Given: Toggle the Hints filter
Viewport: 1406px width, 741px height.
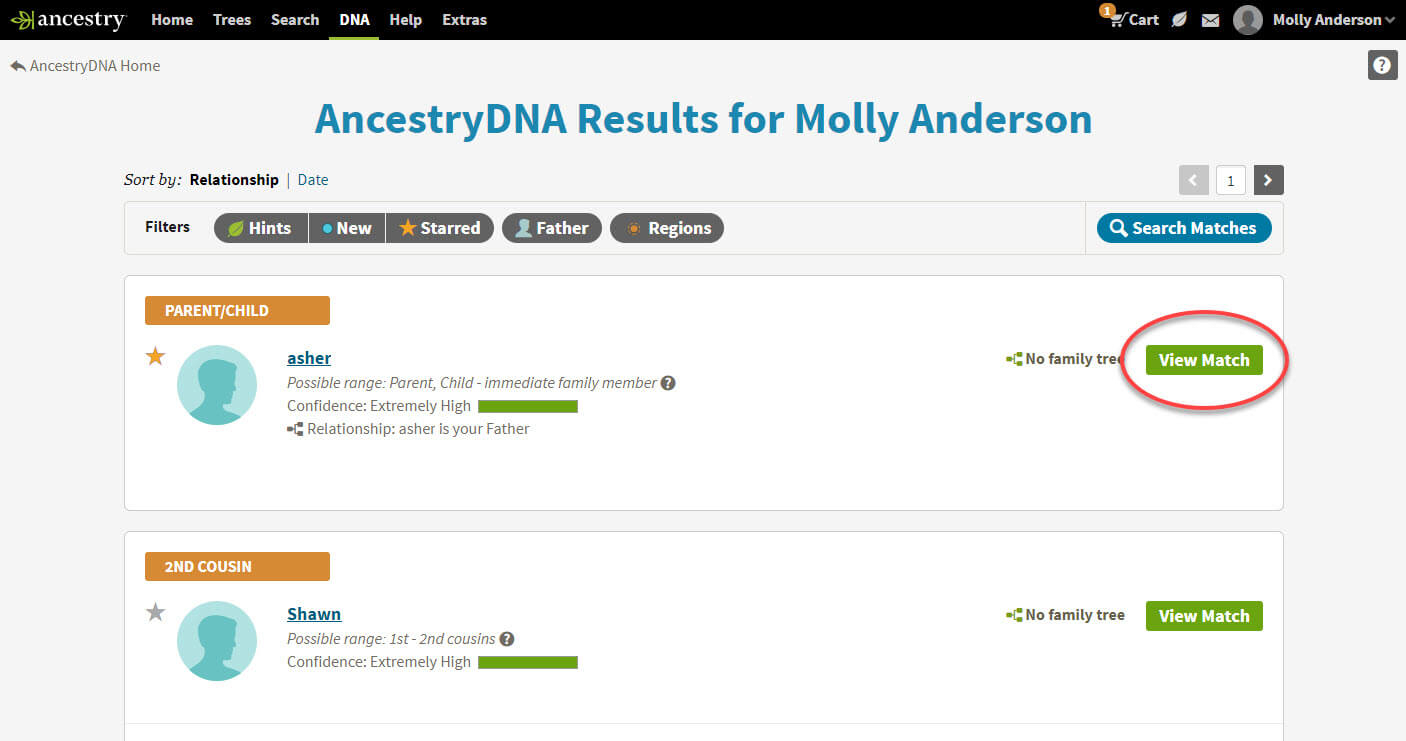Looking at the screenshot, I should [260, 228].
